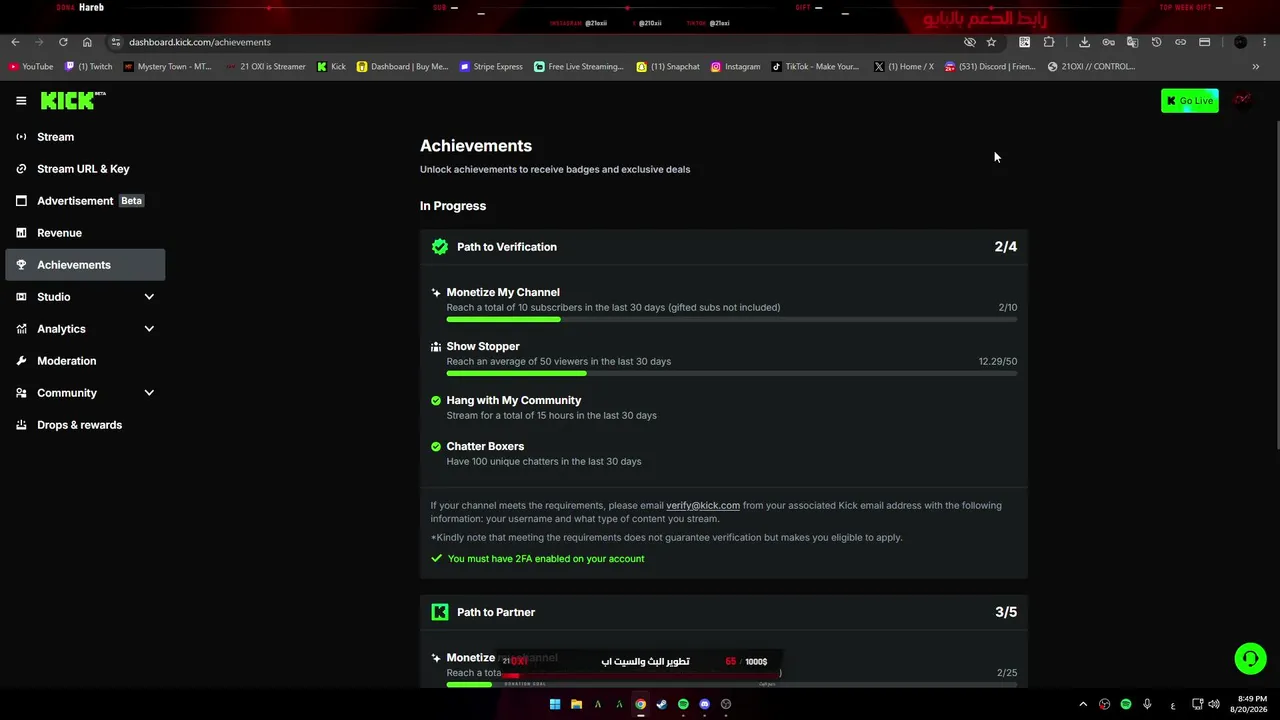Screen dimensions: 1280x720
Task: Open Stream URL & Key page
Action: 85,169
